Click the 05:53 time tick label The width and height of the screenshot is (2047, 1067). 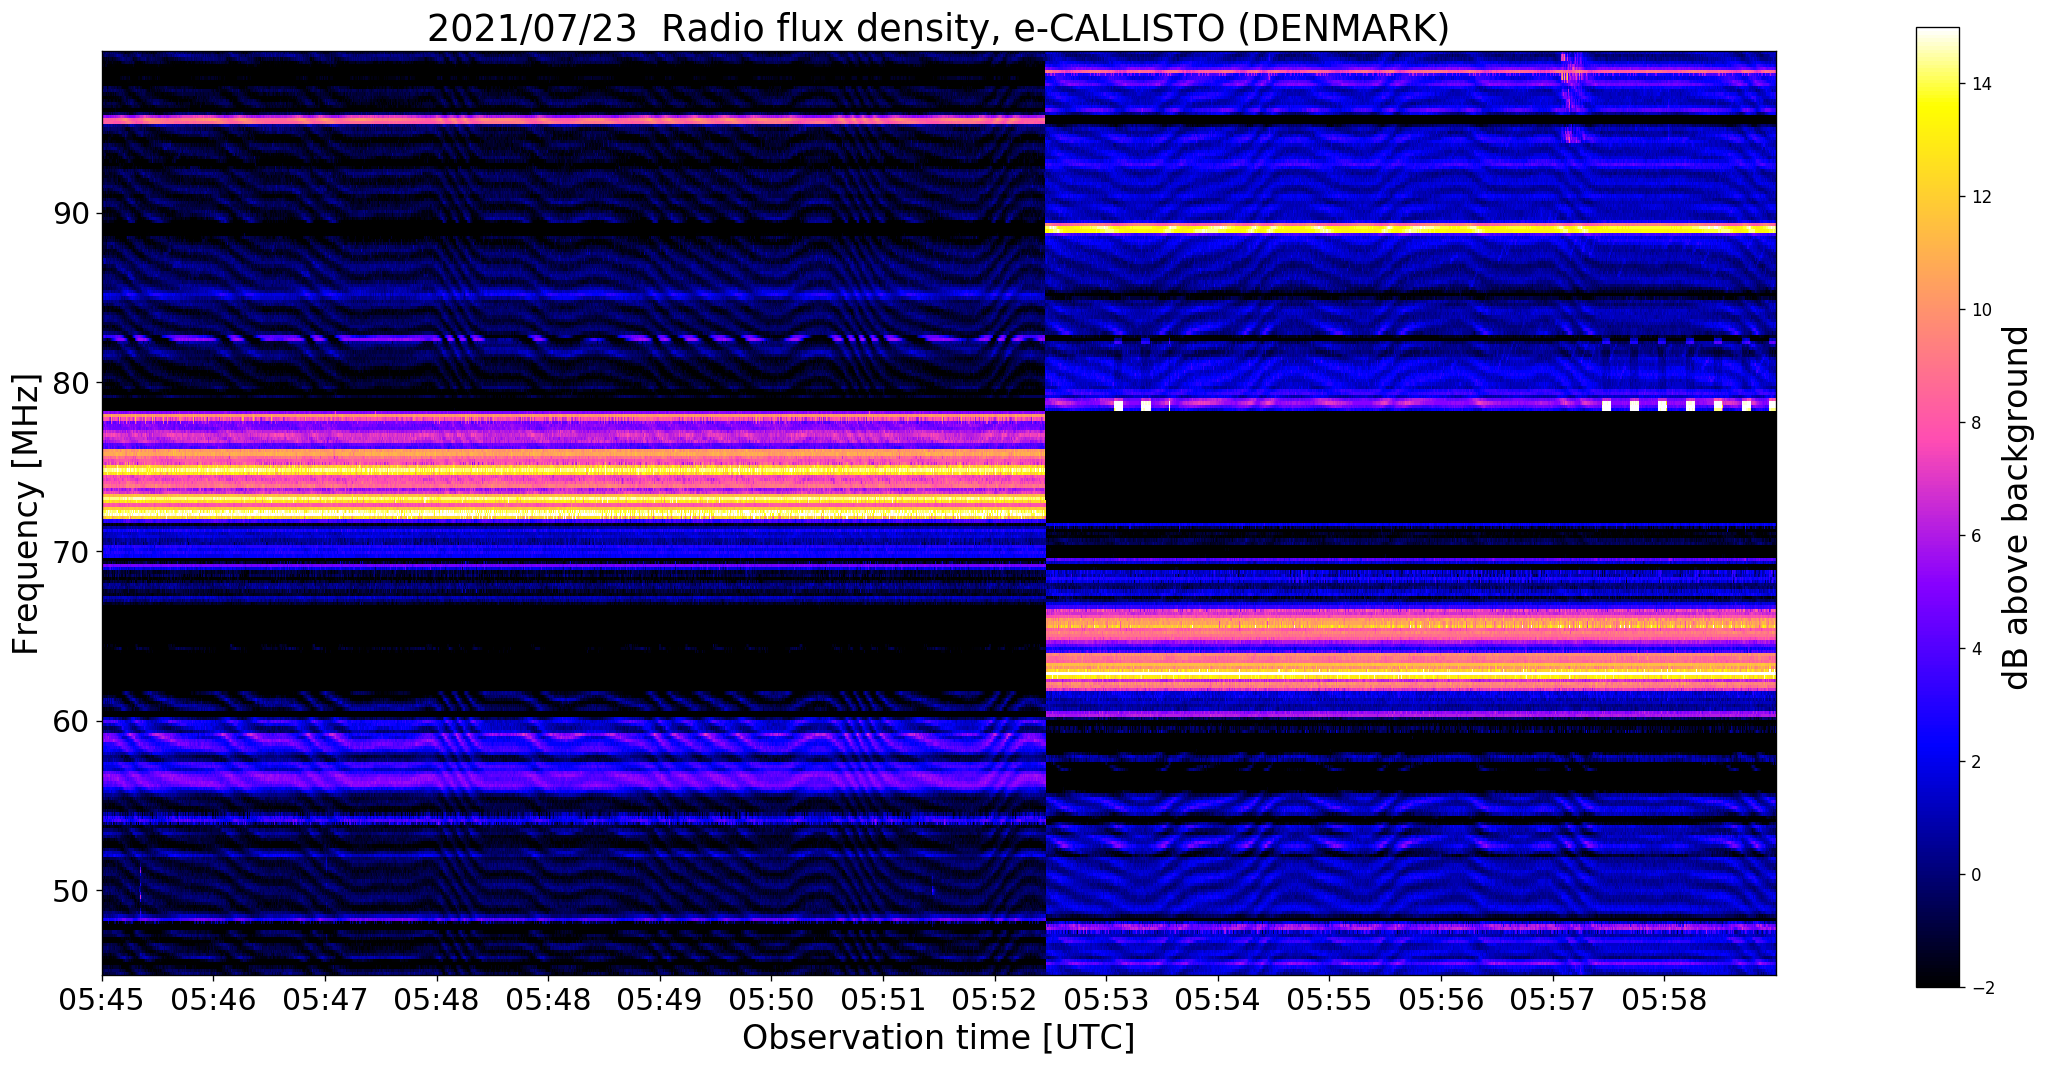tap(1106, 999)
